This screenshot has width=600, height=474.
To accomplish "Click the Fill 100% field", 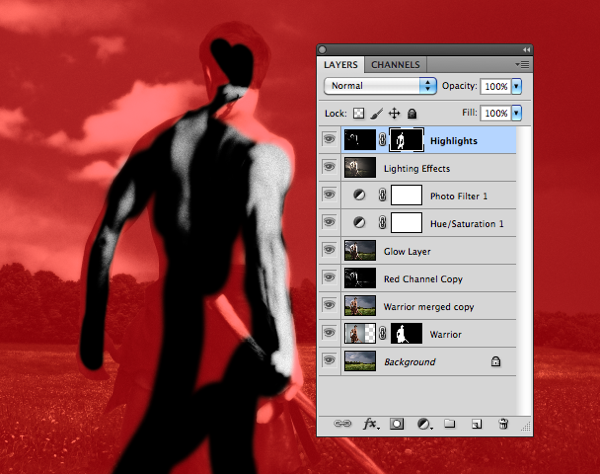I will (496, 113).
